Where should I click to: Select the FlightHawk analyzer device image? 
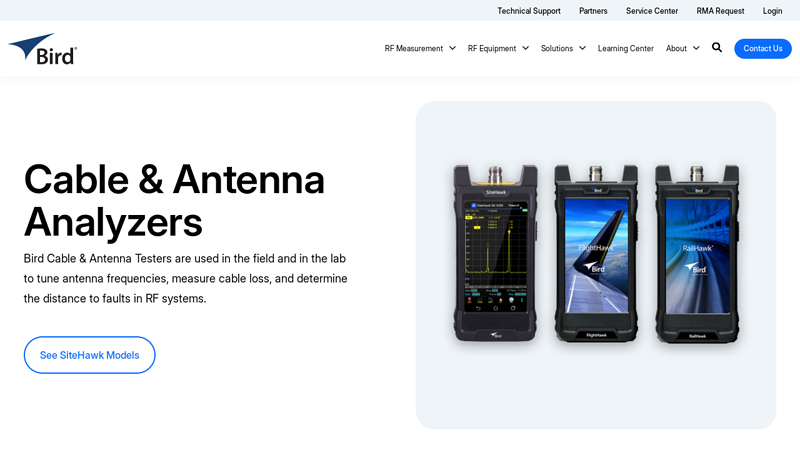click(x=596, y=253)
